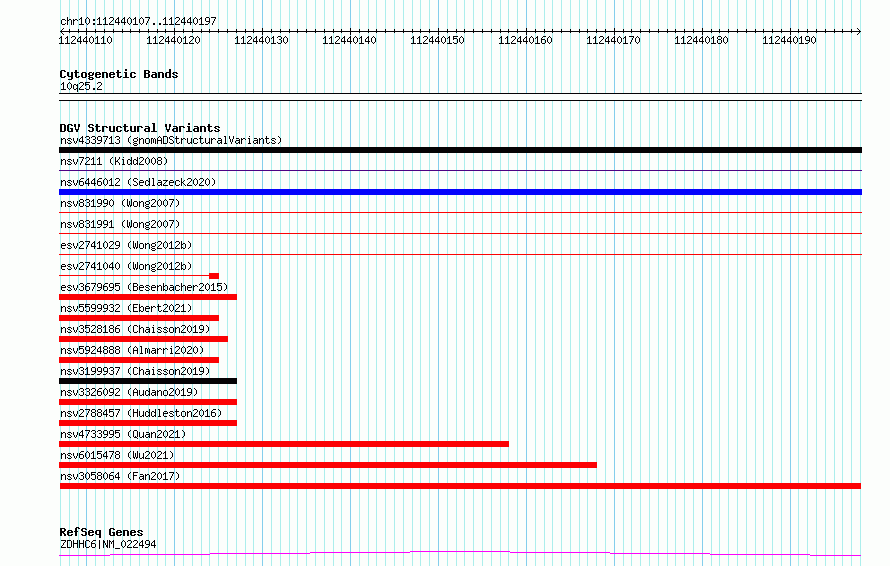Click the nsv831990 (Wong2007) label
Screen dimensions: 890x566
point(120,203)
